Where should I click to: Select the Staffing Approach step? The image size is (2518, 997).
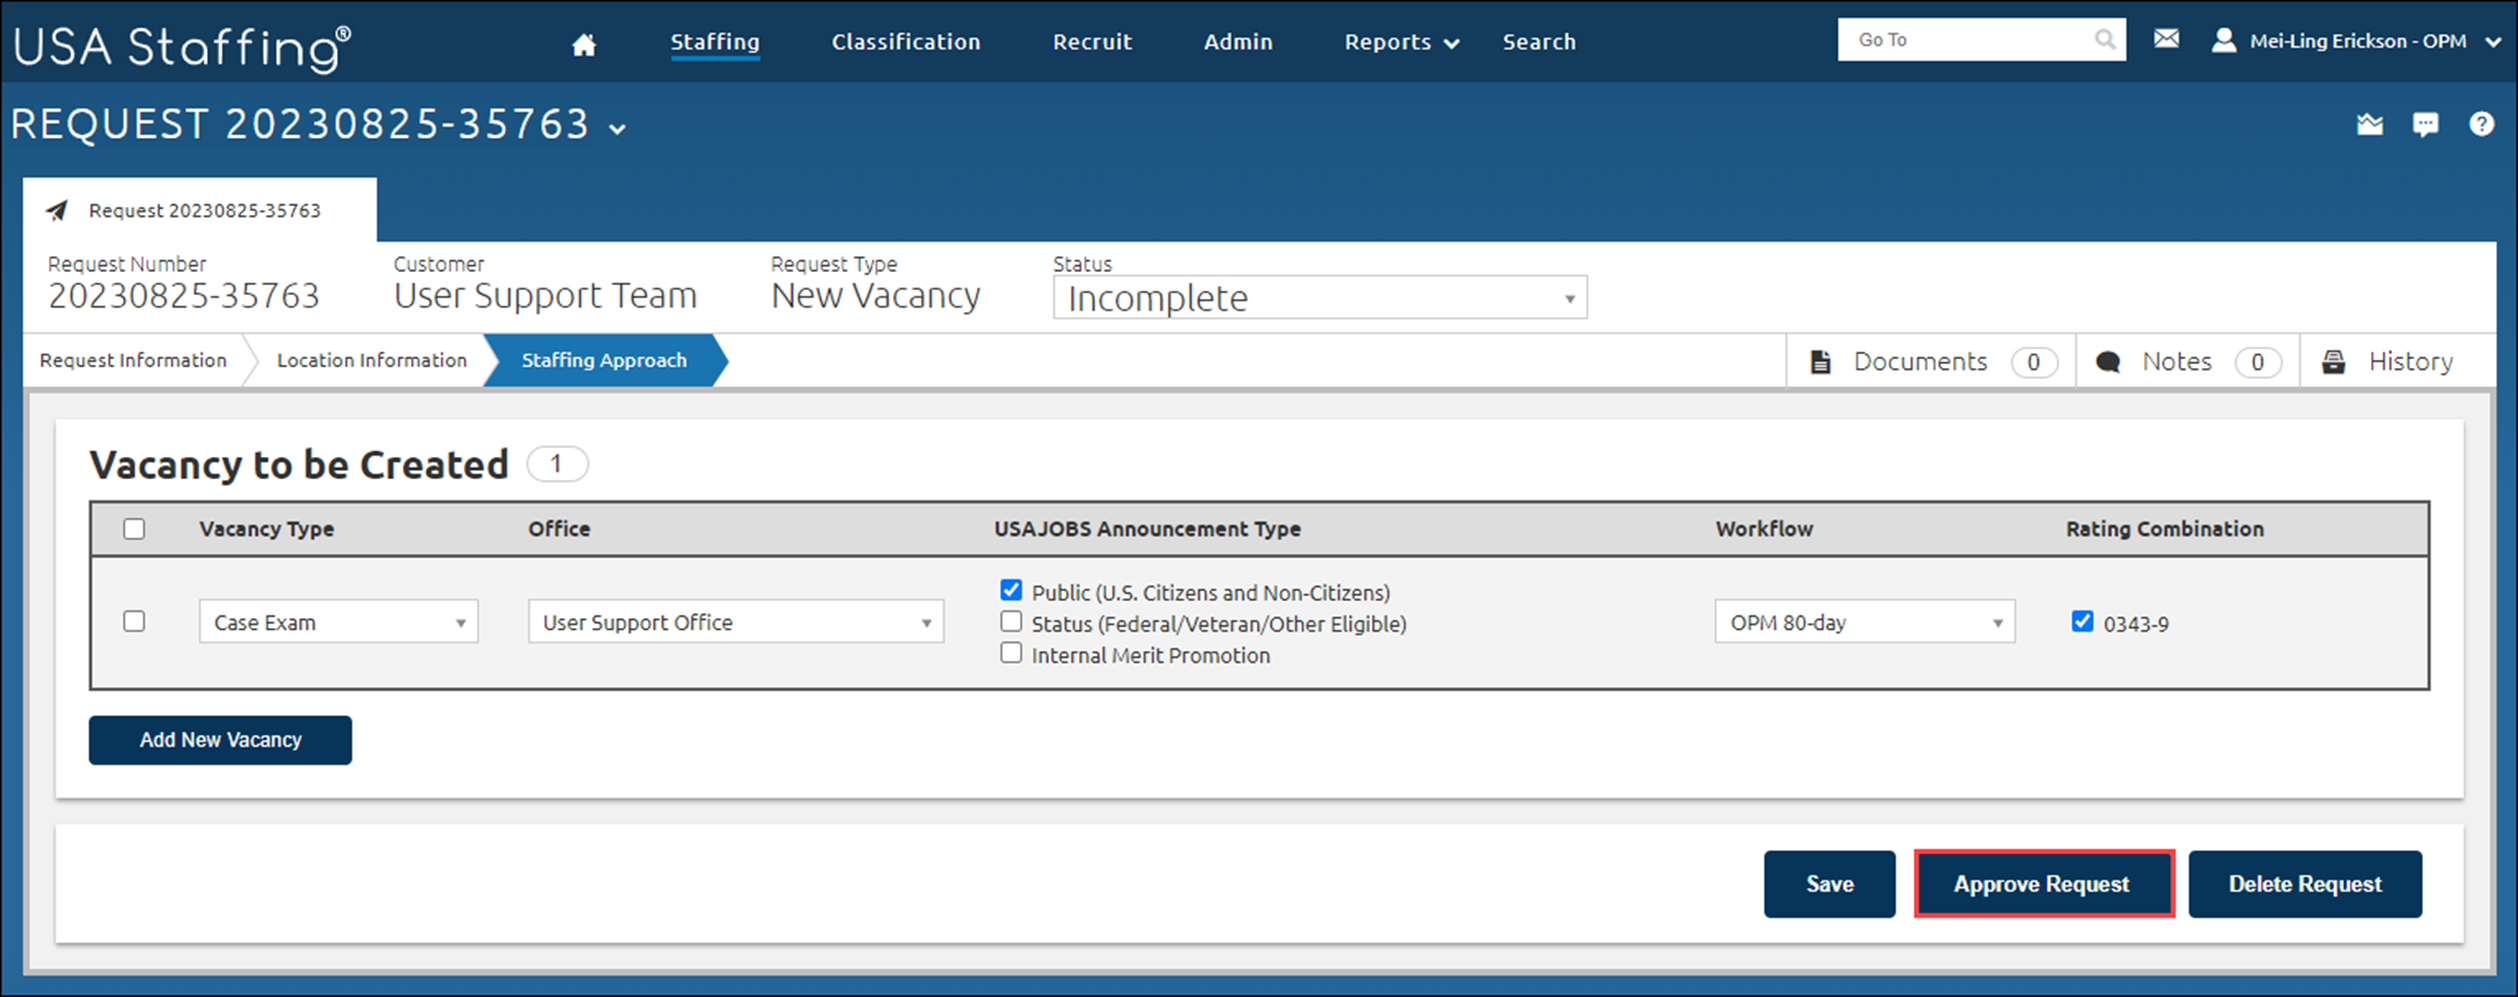[x=604, y=360]
